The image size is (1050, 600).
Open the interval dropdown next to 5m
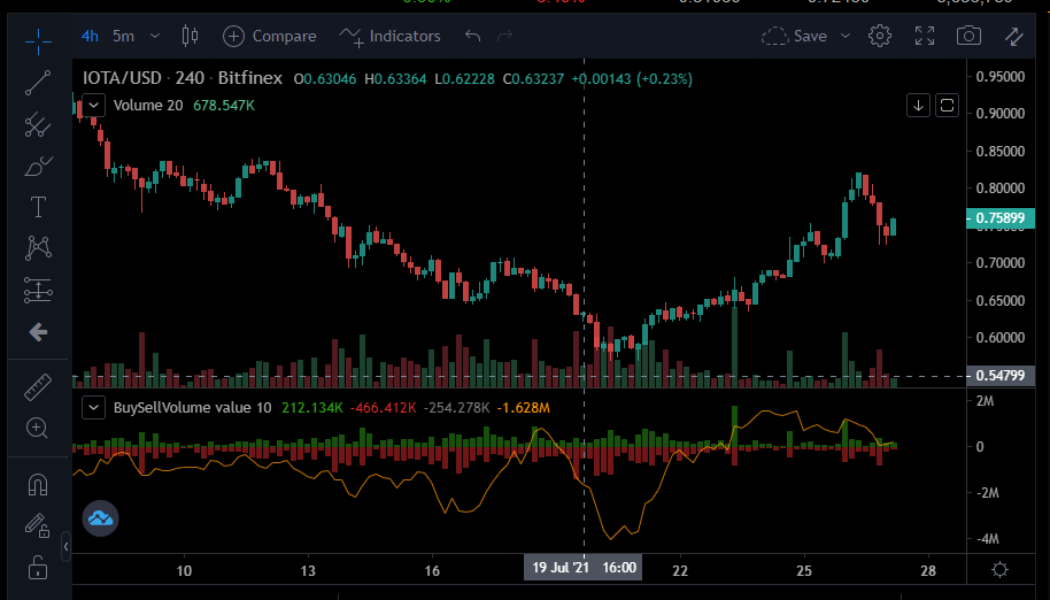(155, 35)
